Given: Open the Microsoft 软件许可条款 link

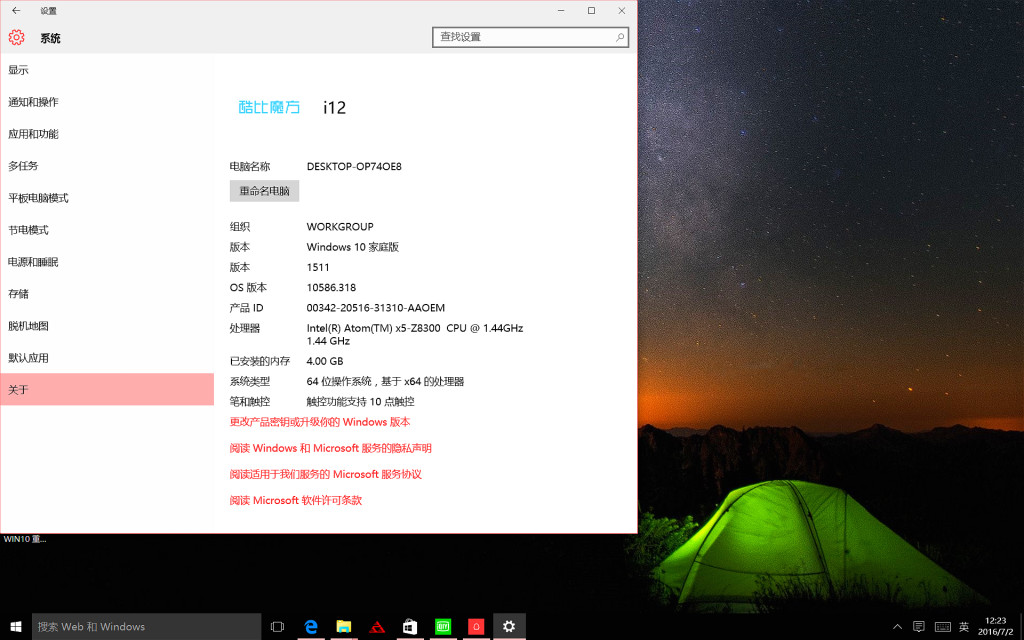Looking at the screenshot, I should (x=296, y=500).
